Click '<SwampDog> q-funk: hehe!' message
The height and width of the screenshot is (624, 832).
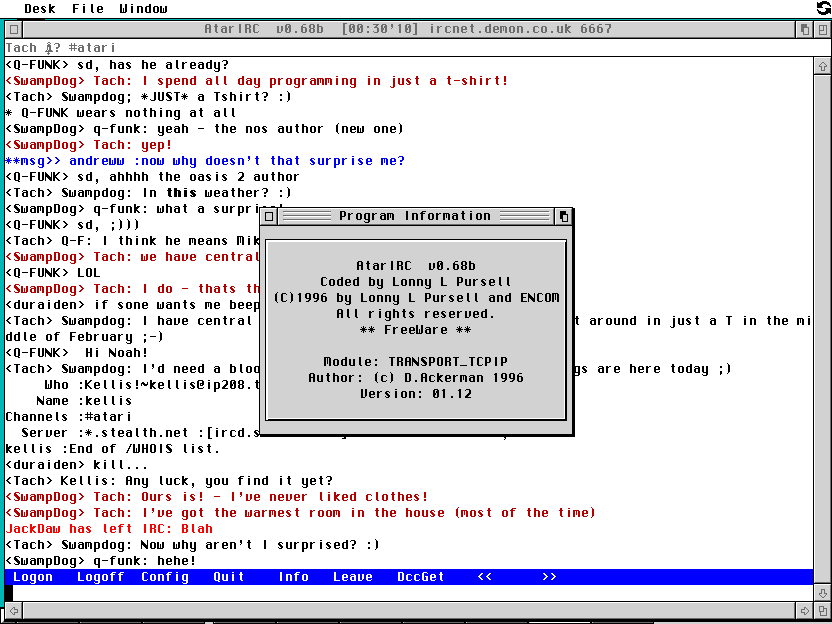(x=101, y=561)
